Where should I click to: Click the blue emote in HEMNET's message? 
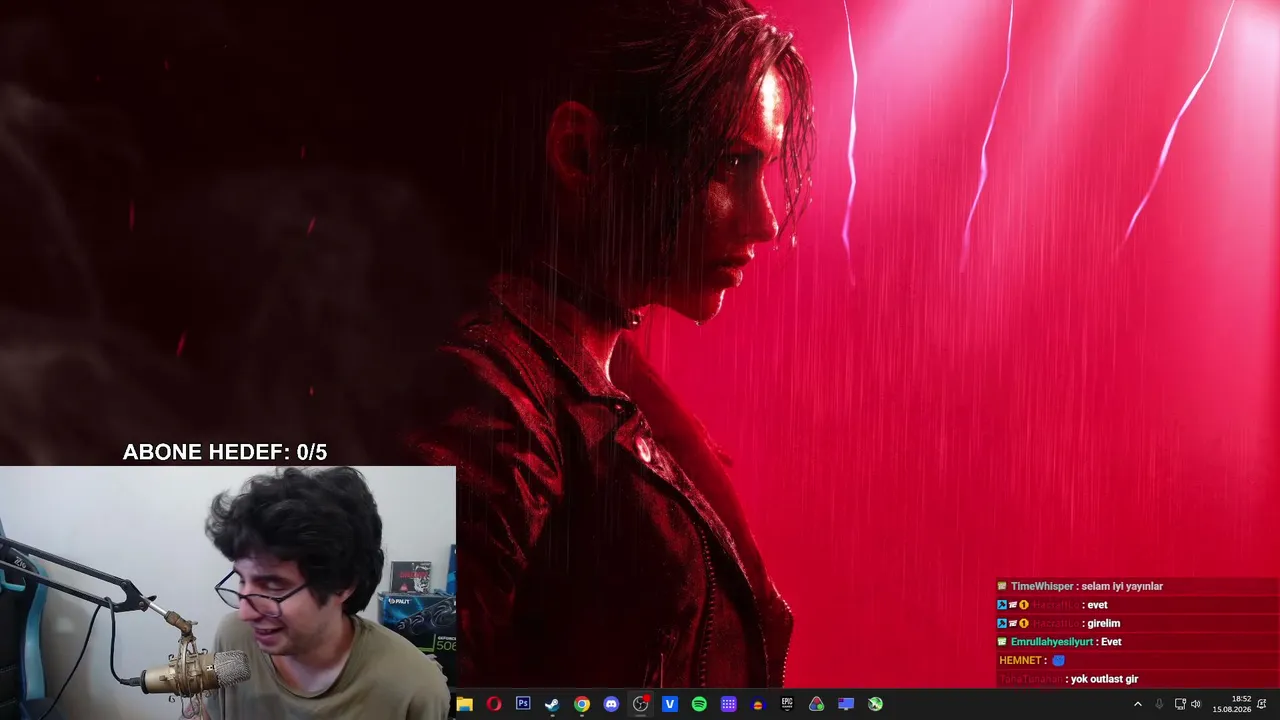1059,660
